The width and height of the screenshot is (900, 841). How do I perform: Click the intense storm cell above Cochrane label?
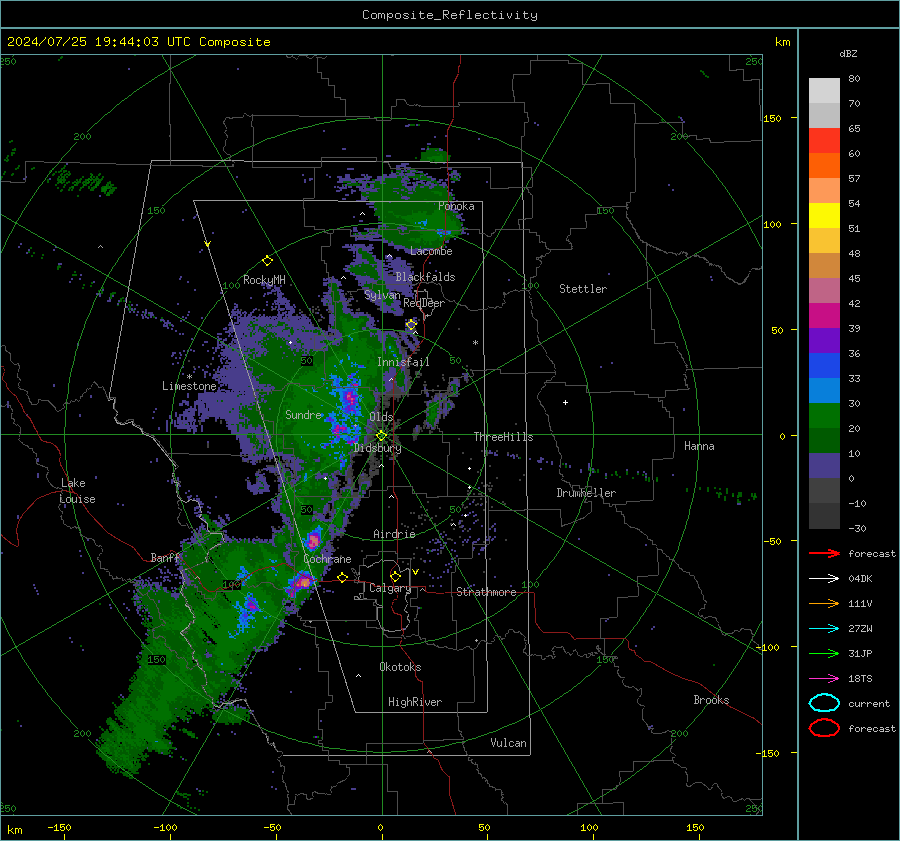pyautogui.click(x=313, y=540)
